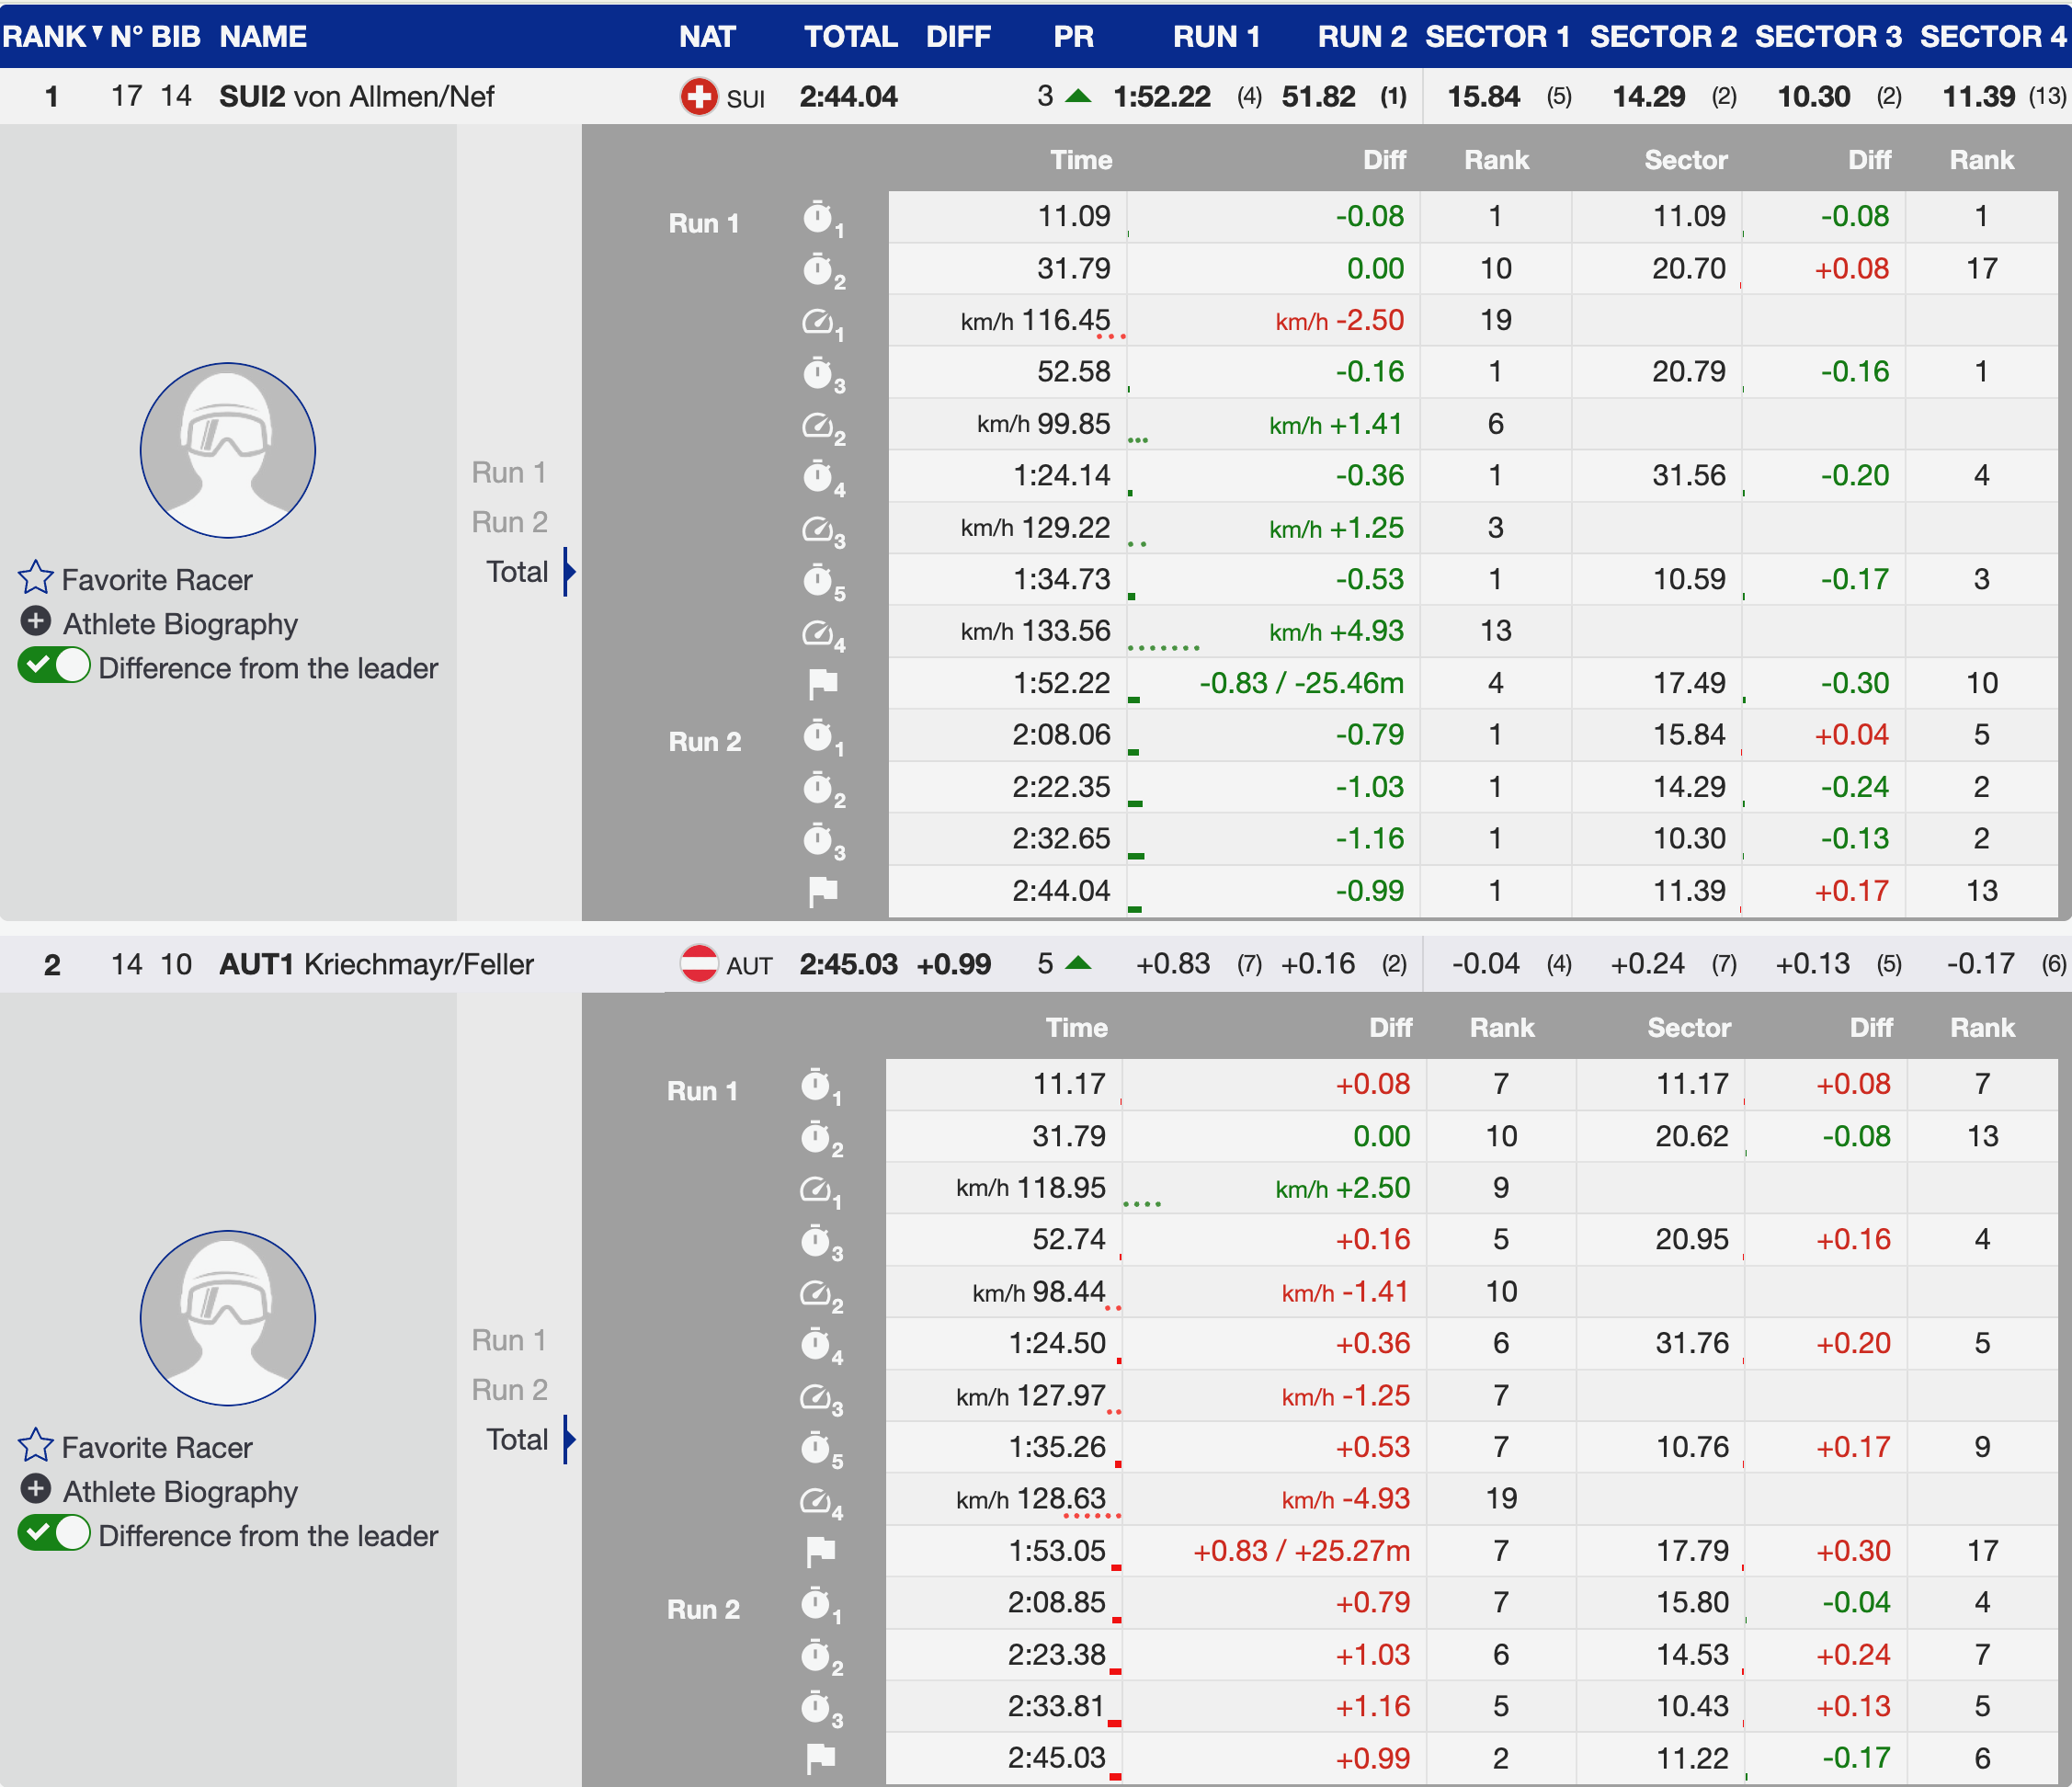Screen dimensions: 2072x1787
Task: Click the Austrian flag icon
Action: click(698, 964)
